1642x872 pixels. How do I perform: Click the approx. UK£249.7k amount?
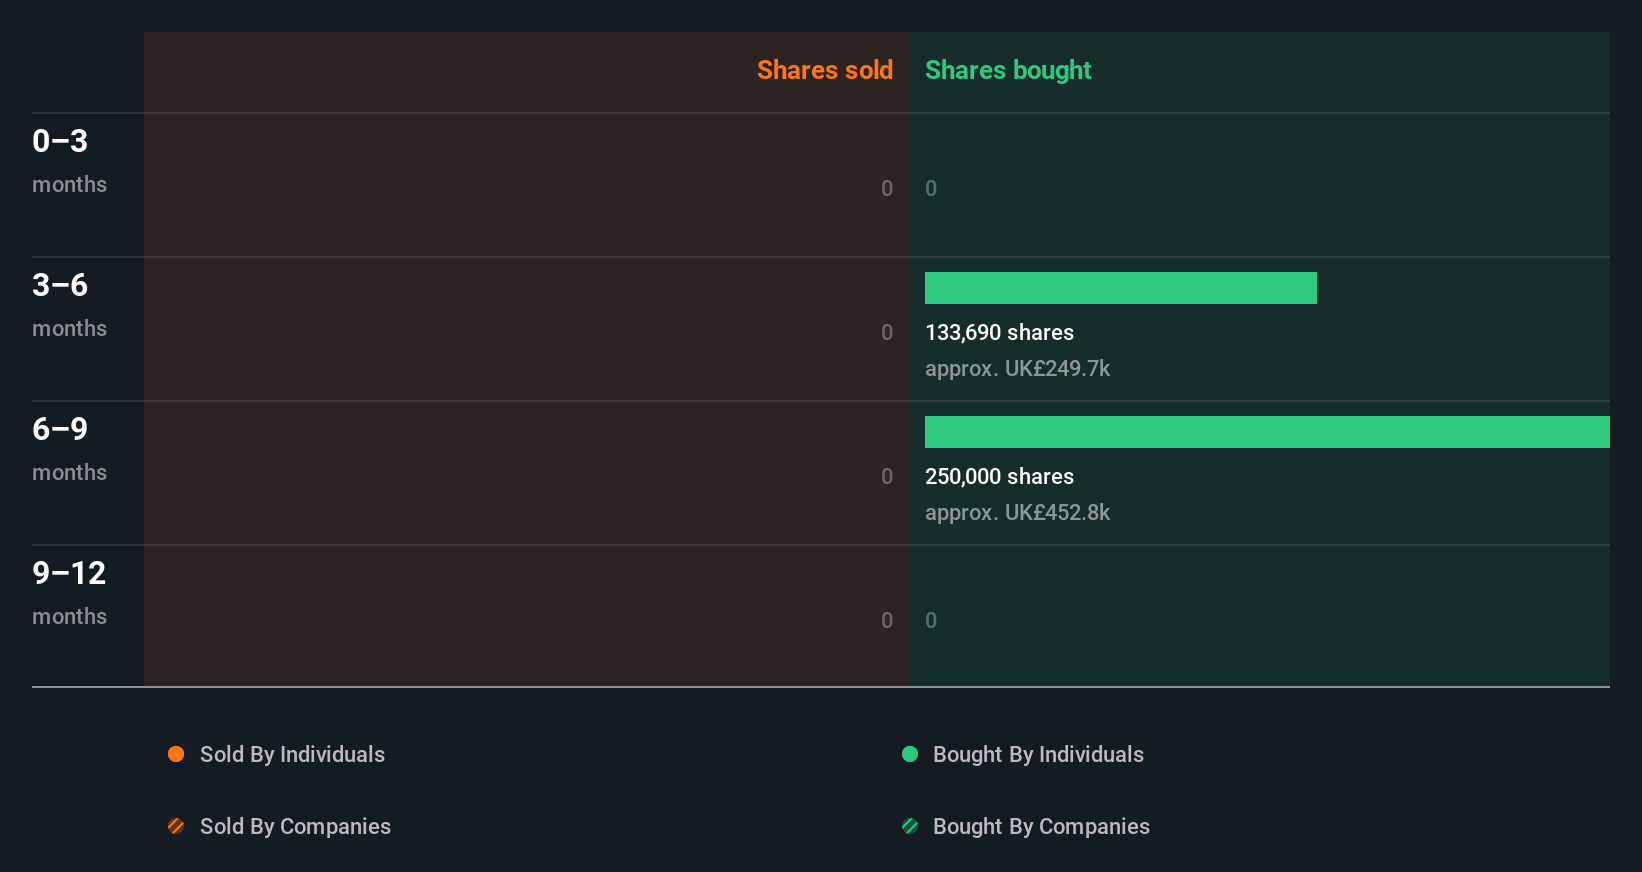tap(1017, 369)
